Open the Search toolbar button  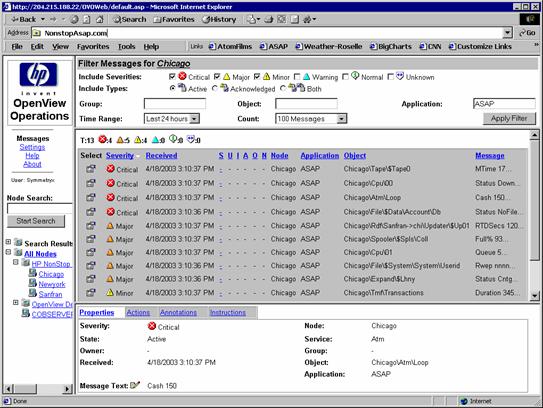pos(130,19)
